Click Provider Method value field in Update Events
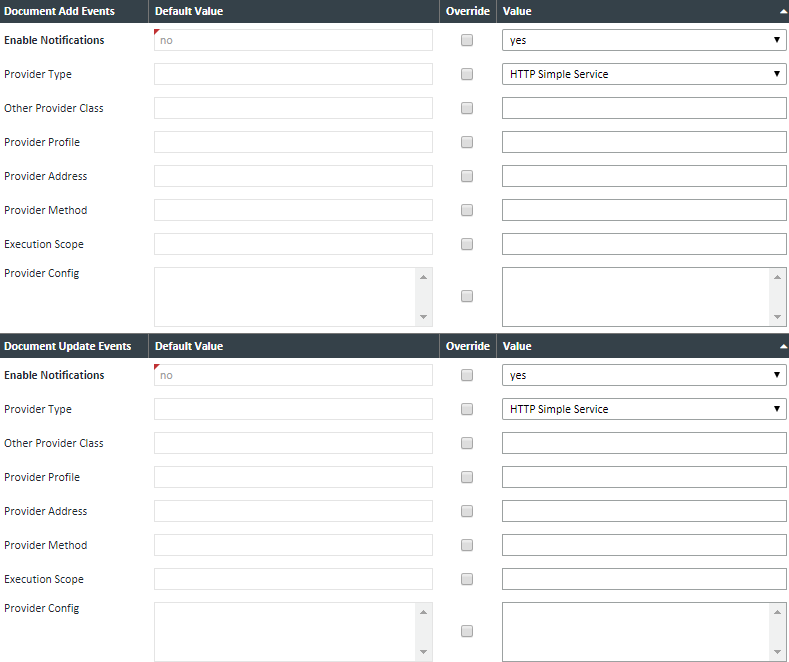This screenshot has width=789, height=662. point(643,545)
